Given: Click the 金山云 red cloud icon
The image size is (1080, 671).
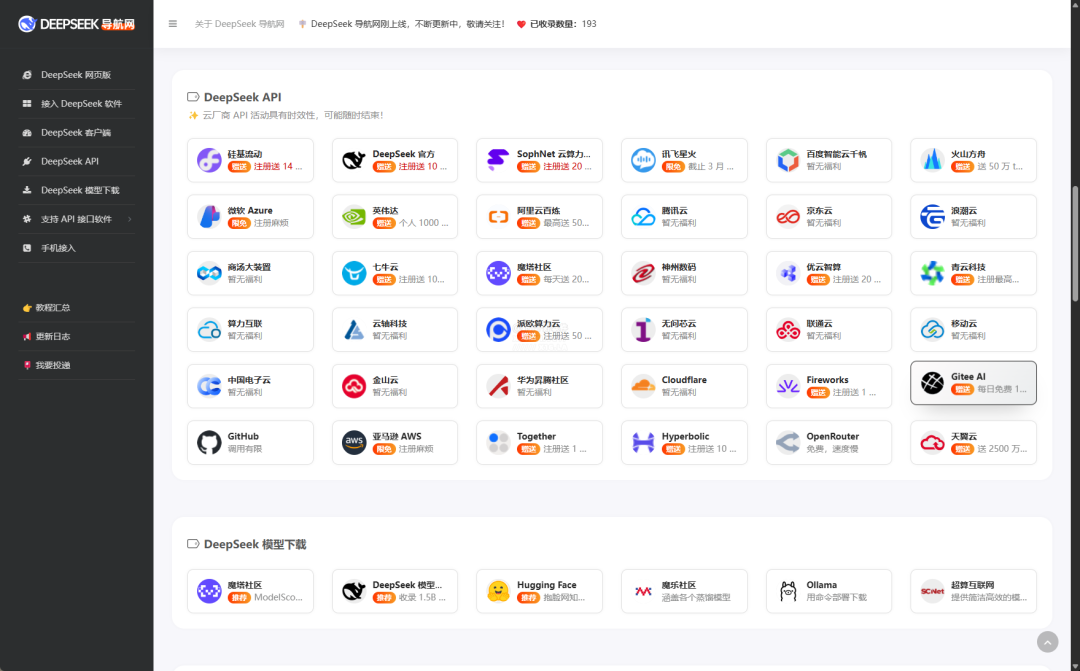Looking at the screenshot, I should click(x=354, y=386).
